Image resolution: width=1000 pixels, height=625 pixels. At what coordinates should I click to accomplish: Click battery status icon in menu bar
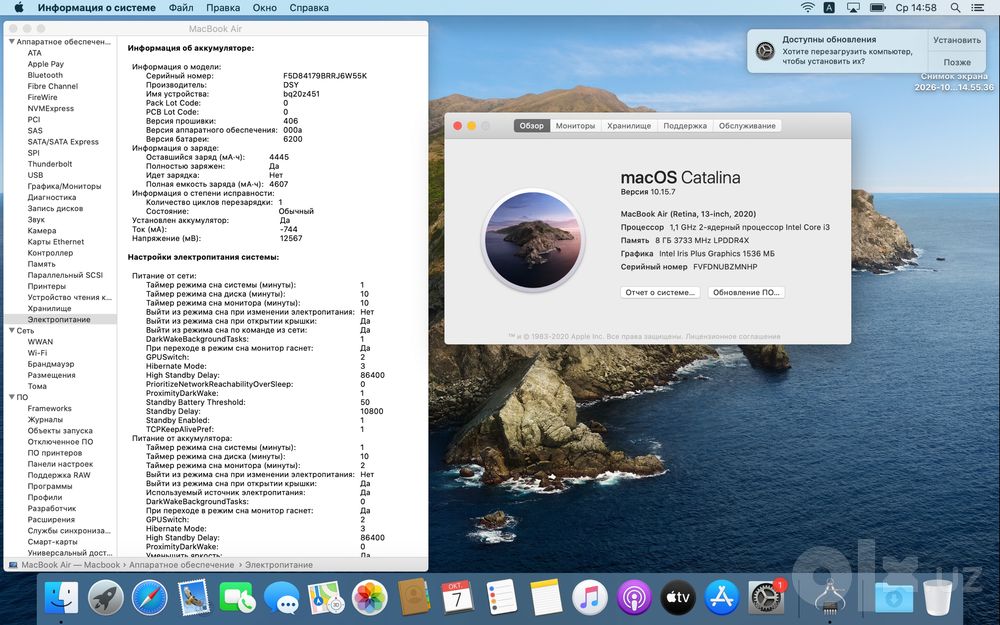point(878,8)
